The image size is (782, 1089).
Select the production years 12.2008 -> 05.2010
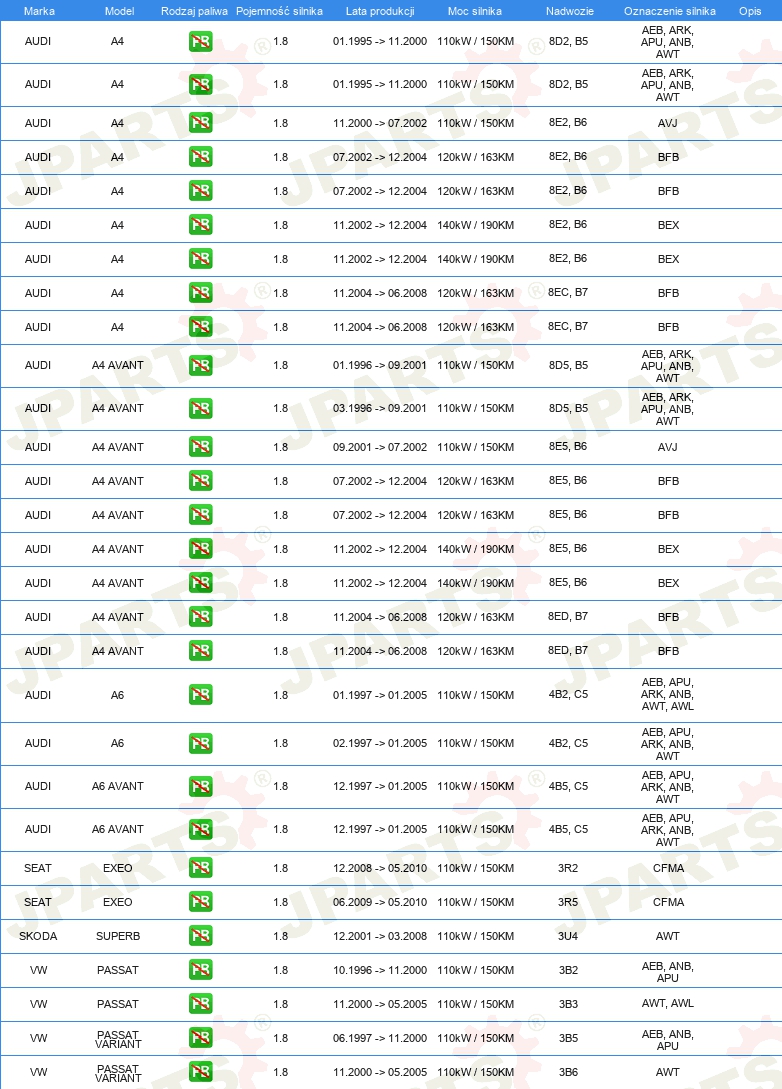point(380,868)
